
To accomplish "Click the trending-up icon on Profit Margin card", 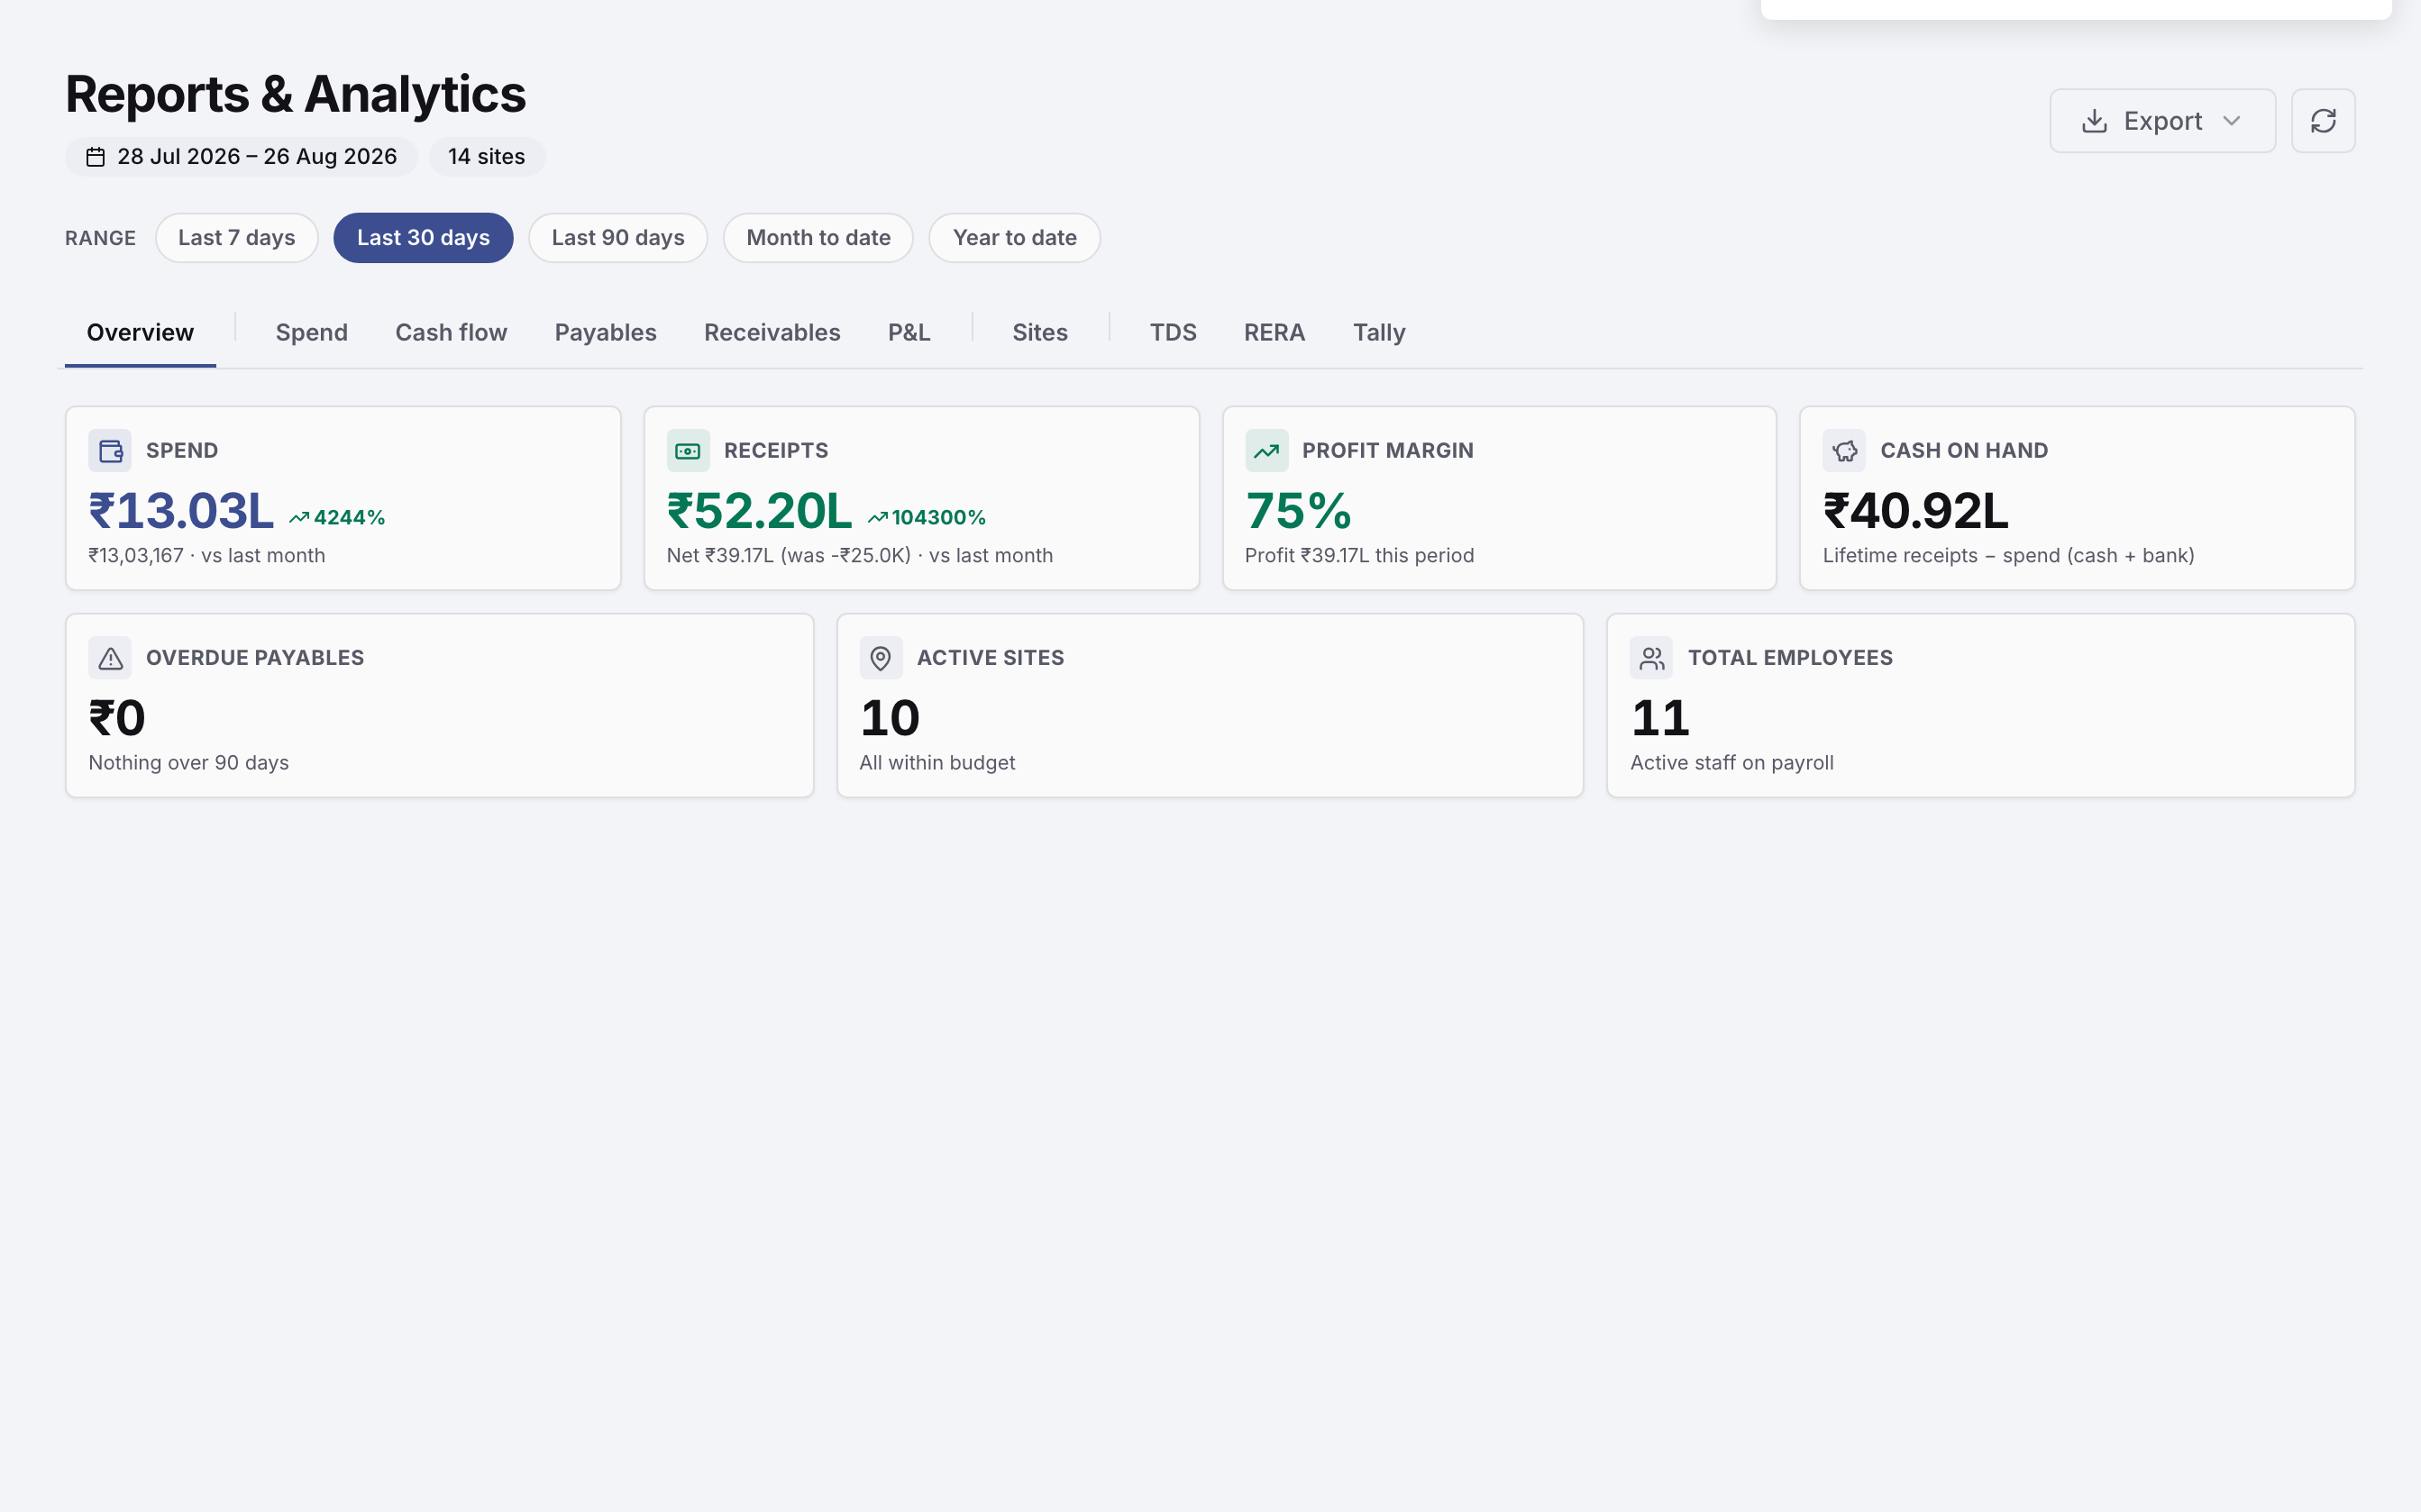I will pos(1266,451).
